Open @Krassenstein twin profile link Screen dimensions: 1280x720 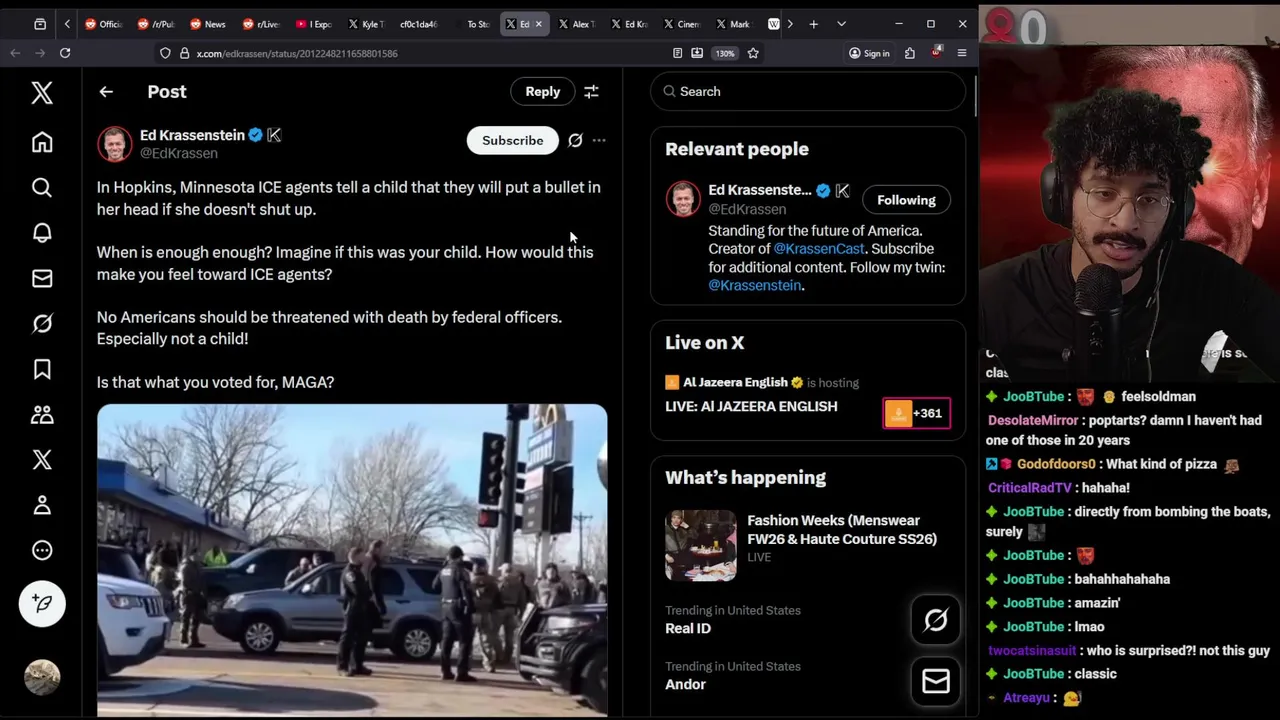tap(755, 286)
